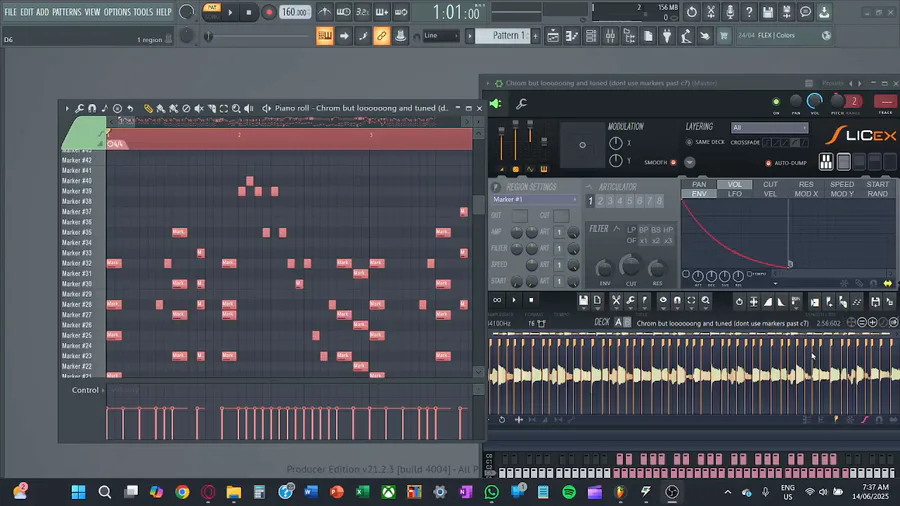Open the channel rack icon

coord(591,36)
